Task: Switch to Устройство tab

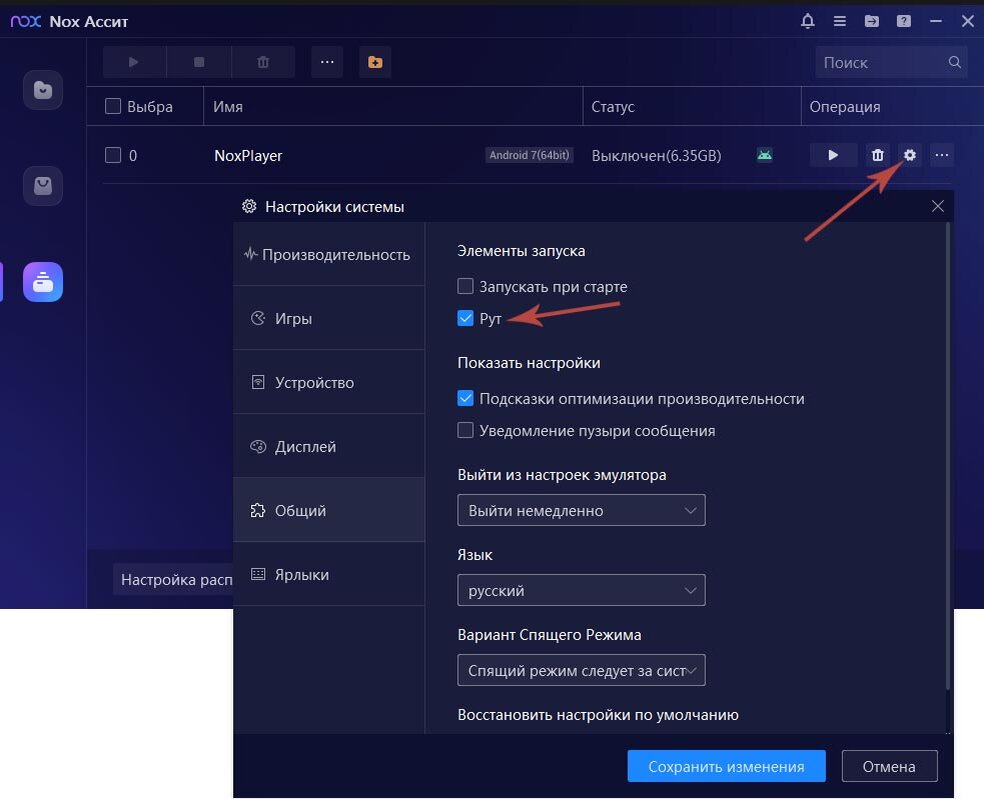Action: click(x=329, y=382)
